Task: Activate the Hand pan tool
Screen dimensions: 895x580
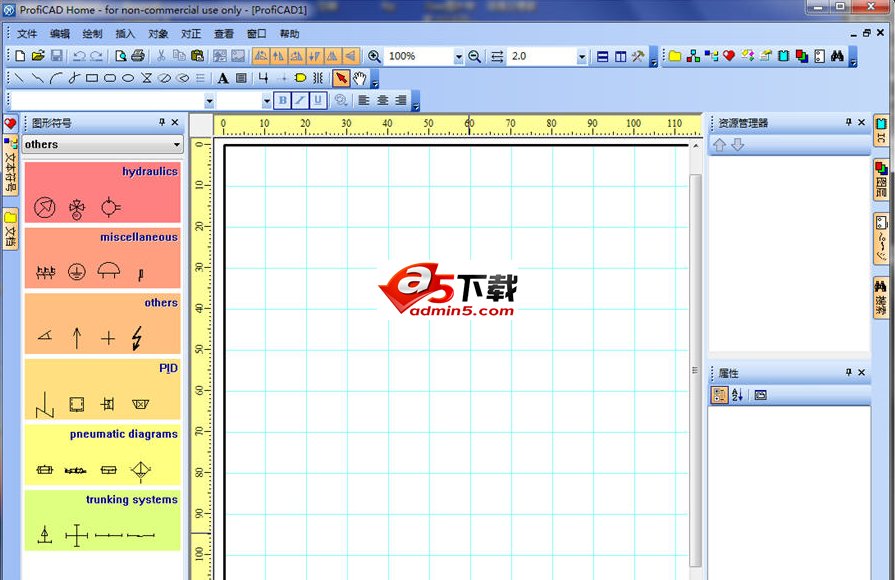Action: pyautogui.click(x=359, y=78)
